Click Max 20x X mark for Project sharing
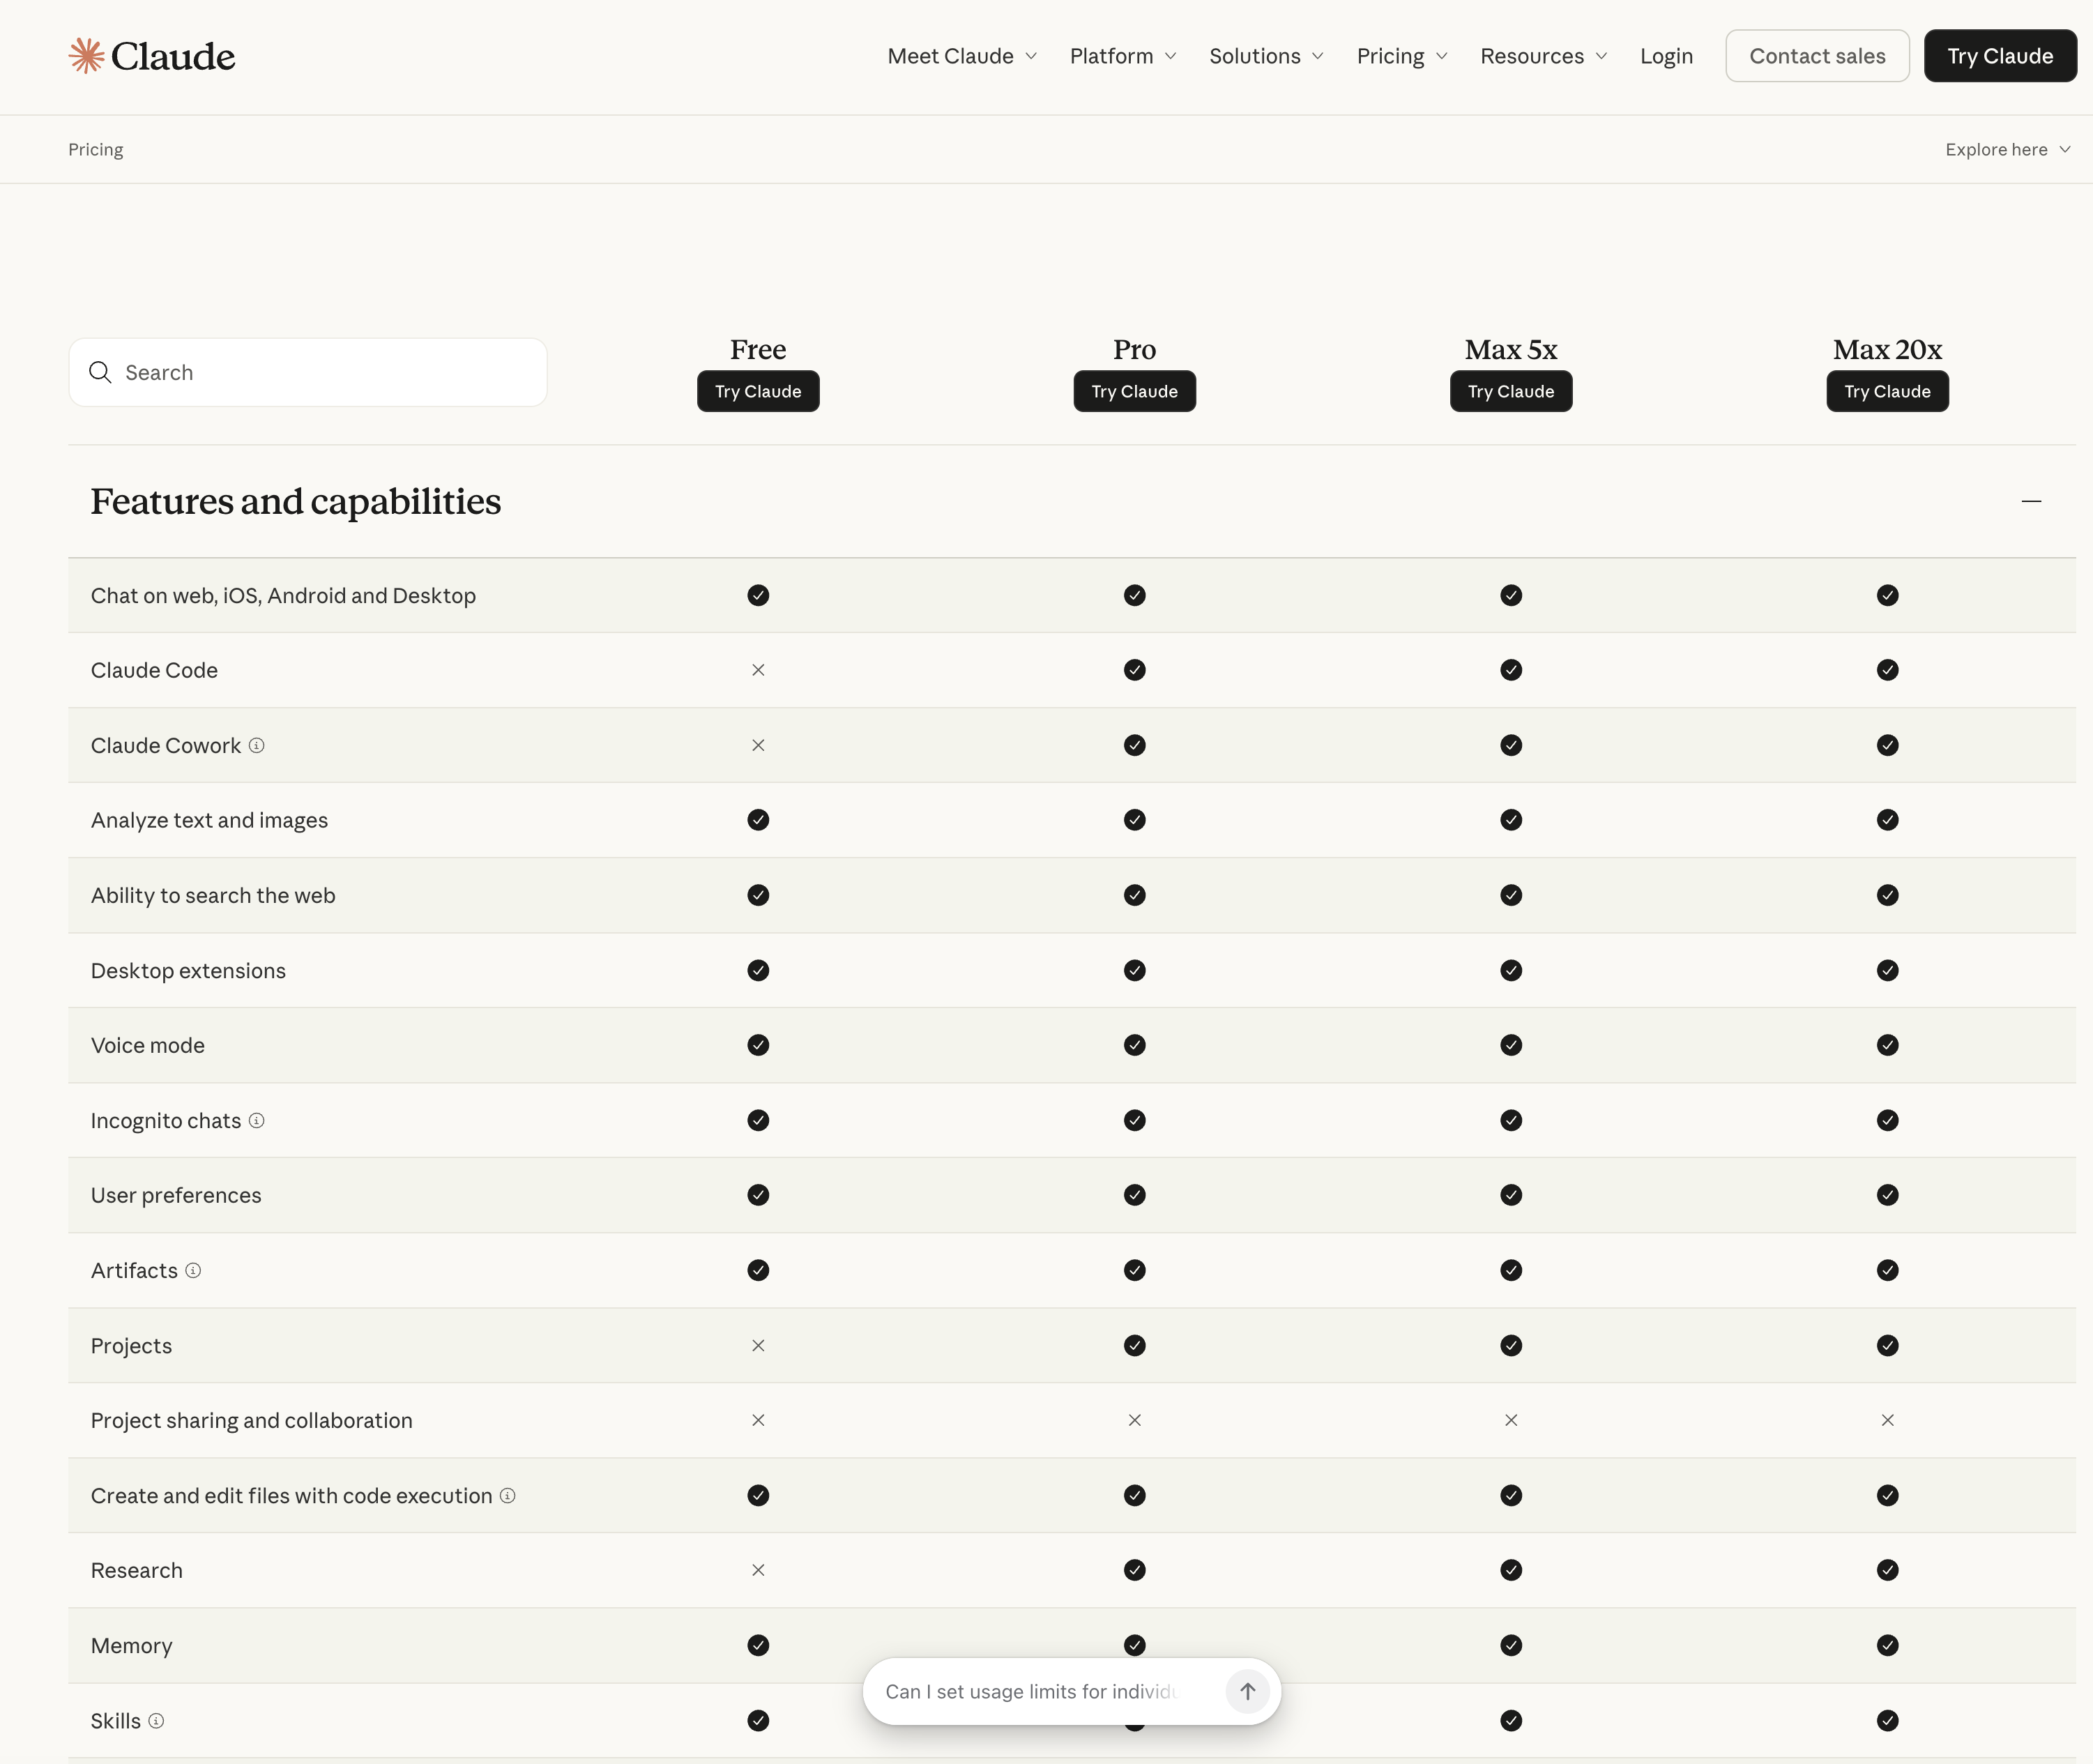2093x1764 pixels. tap(1887, 1420)
